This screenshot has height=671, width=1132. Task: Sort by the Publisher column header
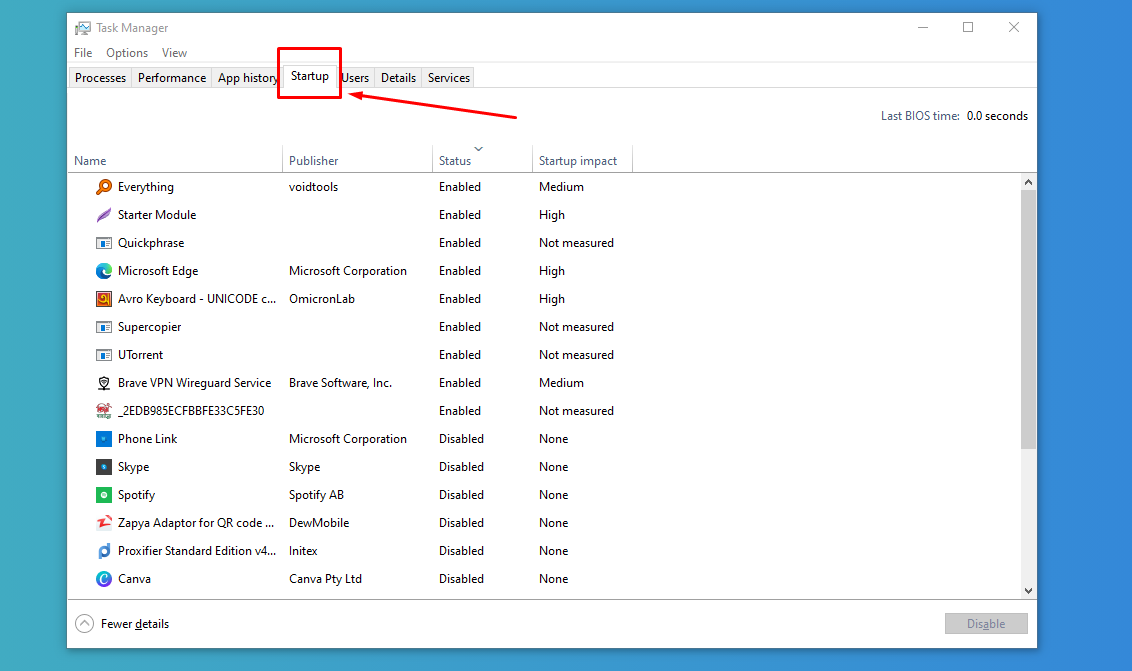pos(313,160)
